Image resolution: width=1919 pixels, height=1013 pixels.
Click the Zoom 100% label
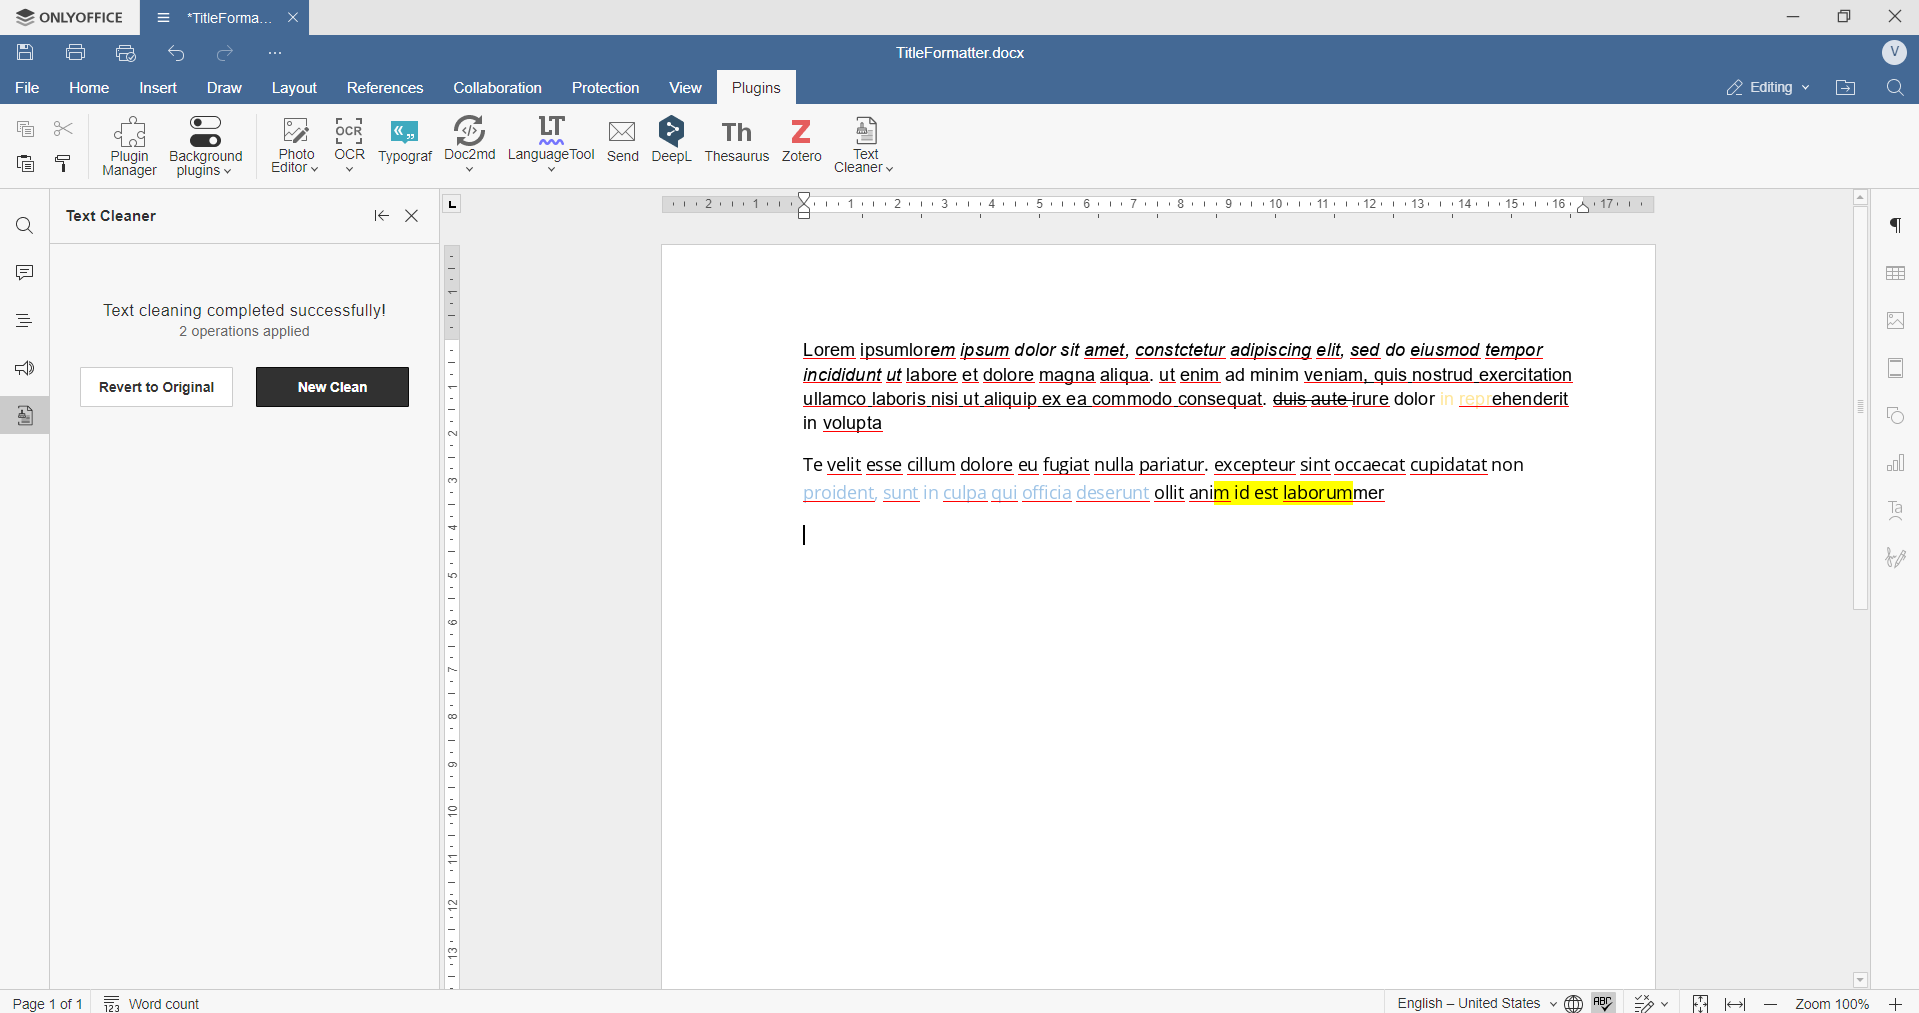coord(1832,1004)
